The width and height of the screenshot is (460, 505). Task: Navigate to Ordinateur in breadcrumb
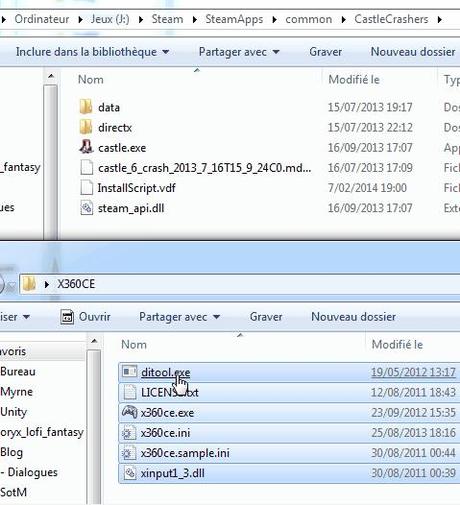(42, 19)
